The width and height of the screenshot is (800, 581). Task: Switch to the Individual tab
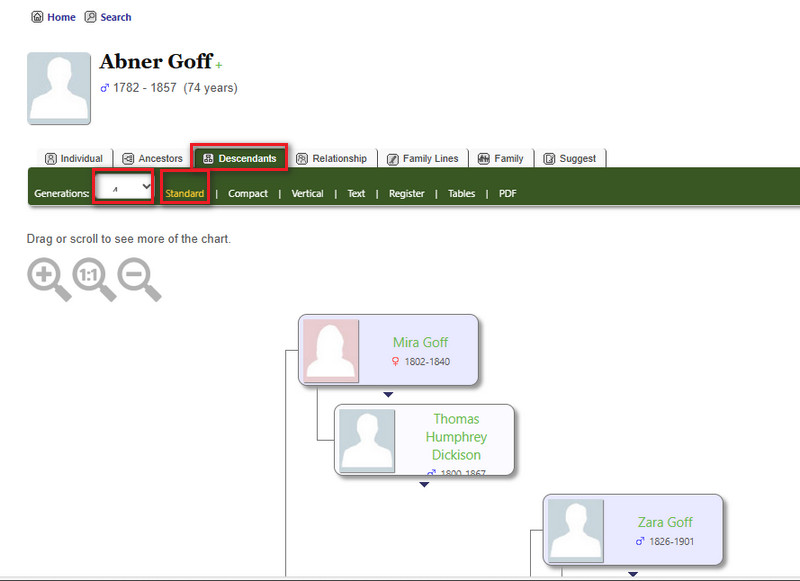[x=74, y=158]
